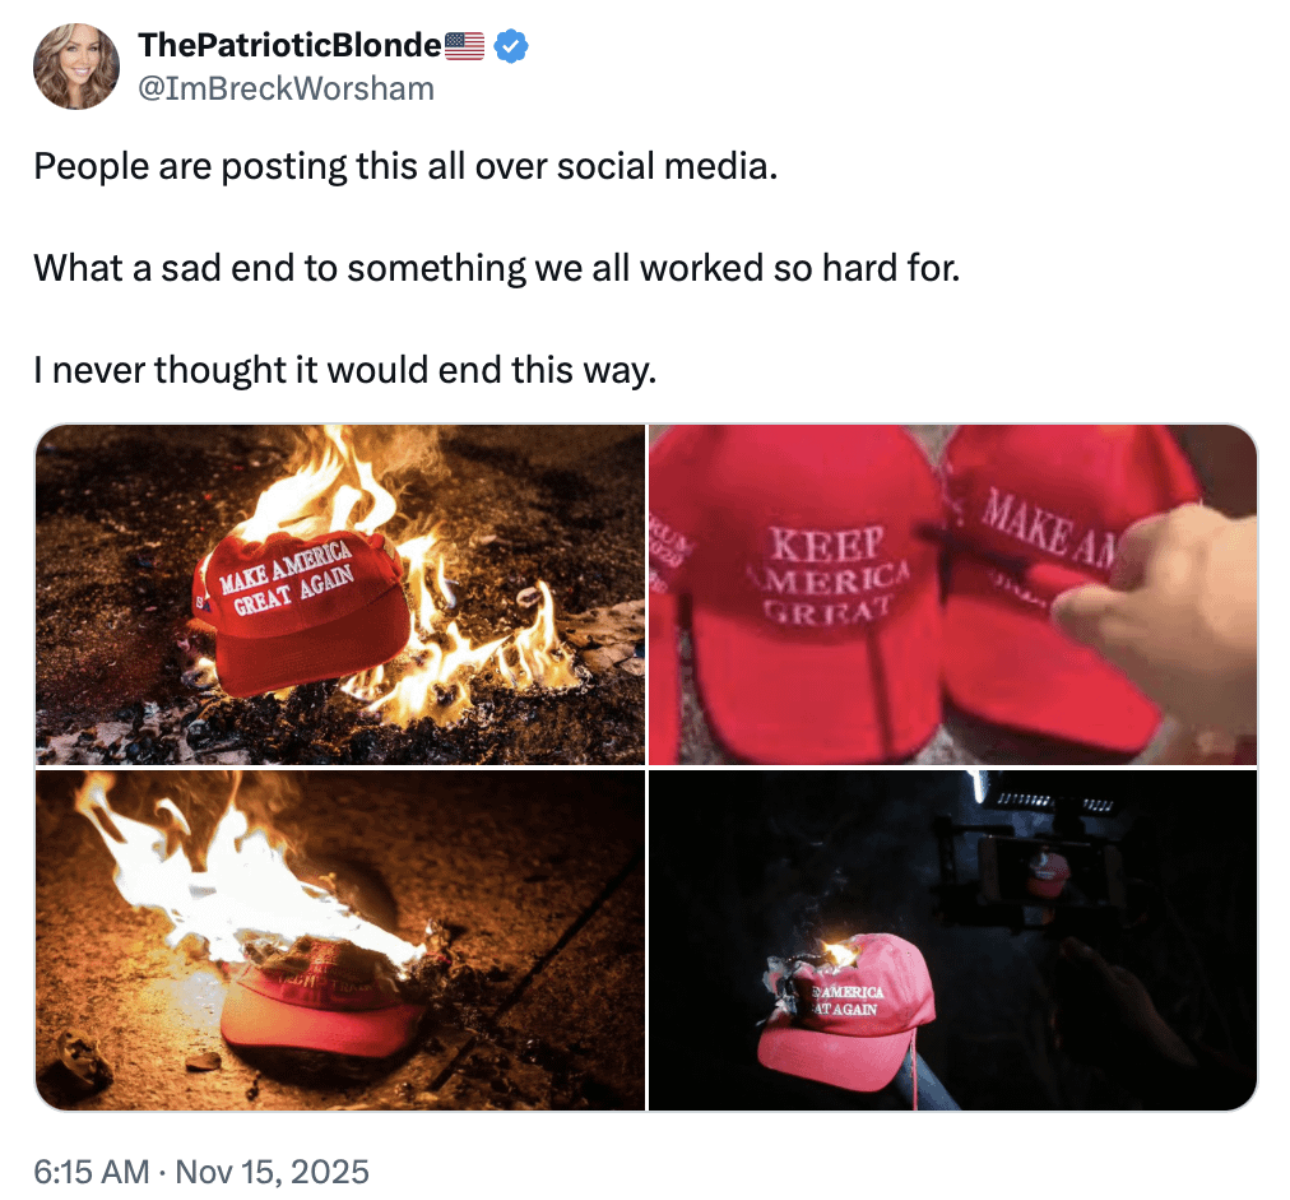Click the Nov 15, 2025 date
1290x1200 pixels.
[272, 1171]
